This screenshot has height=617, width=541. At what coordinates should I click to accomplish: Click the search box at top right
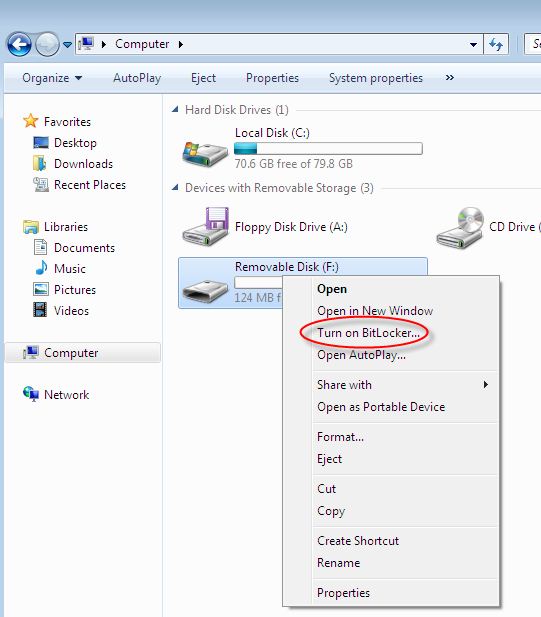tap(533, 44)
